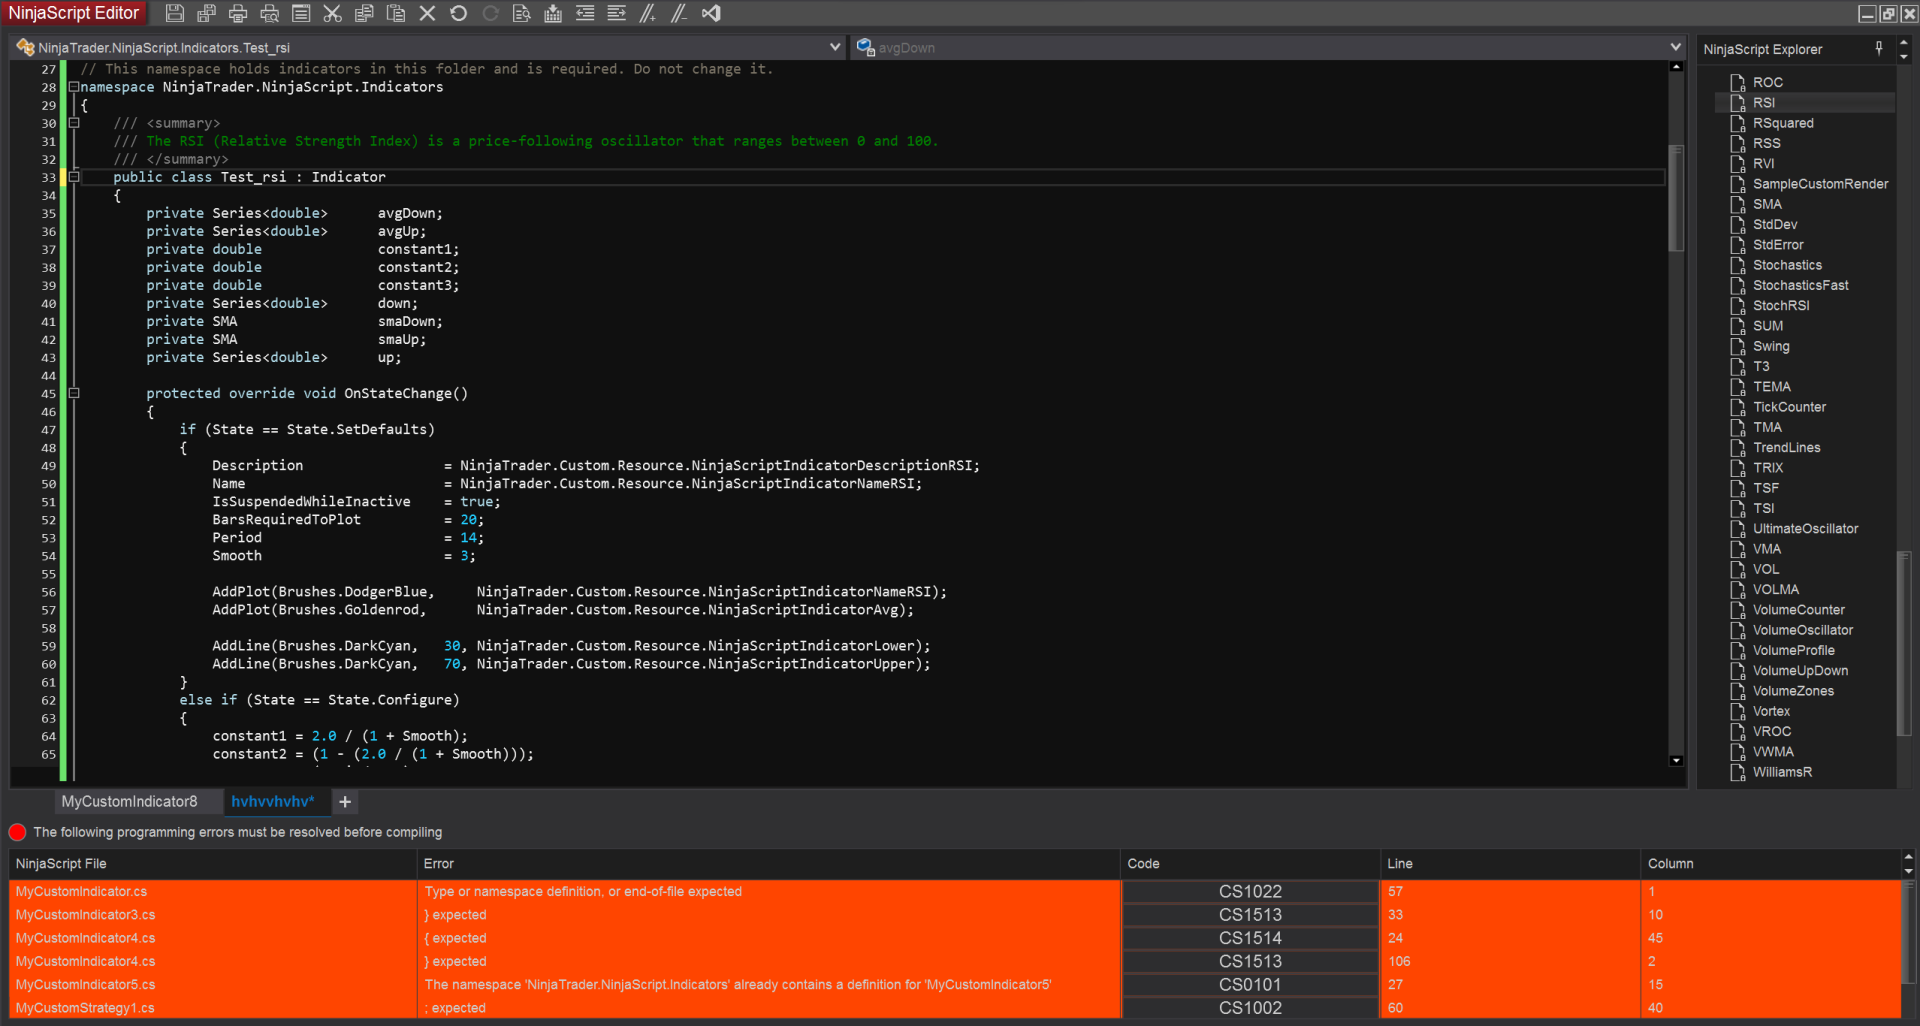This screenshot has height=1026, width=1920.
Task: Click the Undo arrow icon
Action: click(x=459, y=13)
